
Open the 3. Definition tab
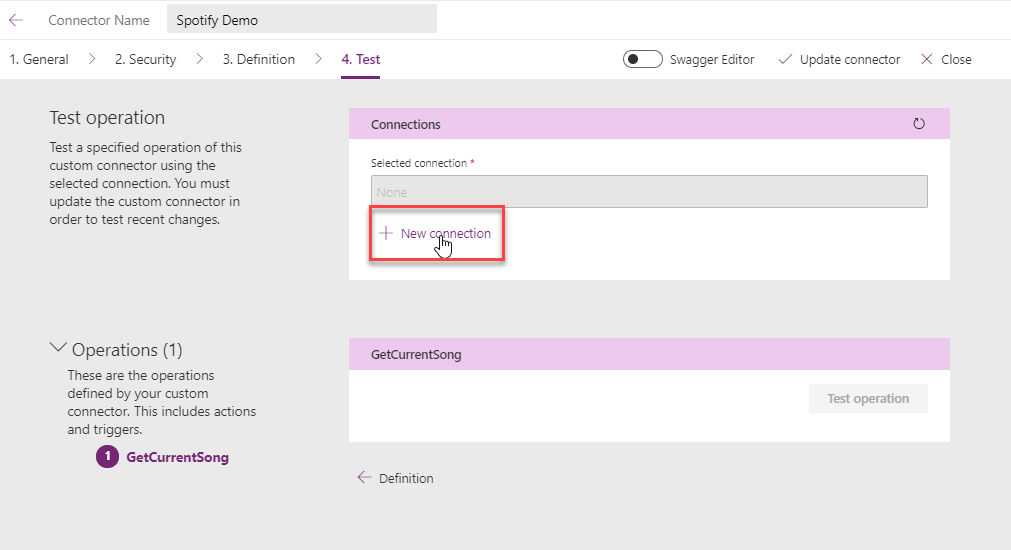[258, 59]
